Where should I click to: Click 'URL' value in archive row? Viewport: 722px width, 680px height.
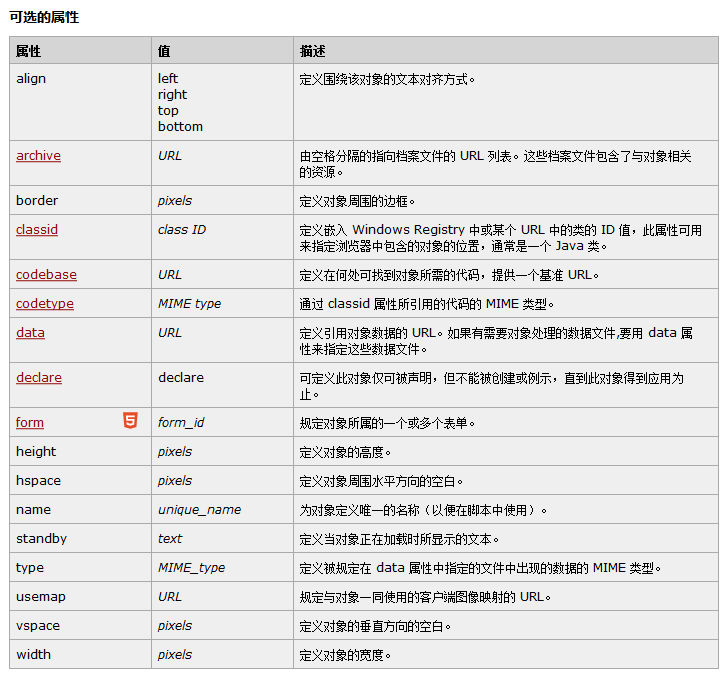click(x=170, y=156)
